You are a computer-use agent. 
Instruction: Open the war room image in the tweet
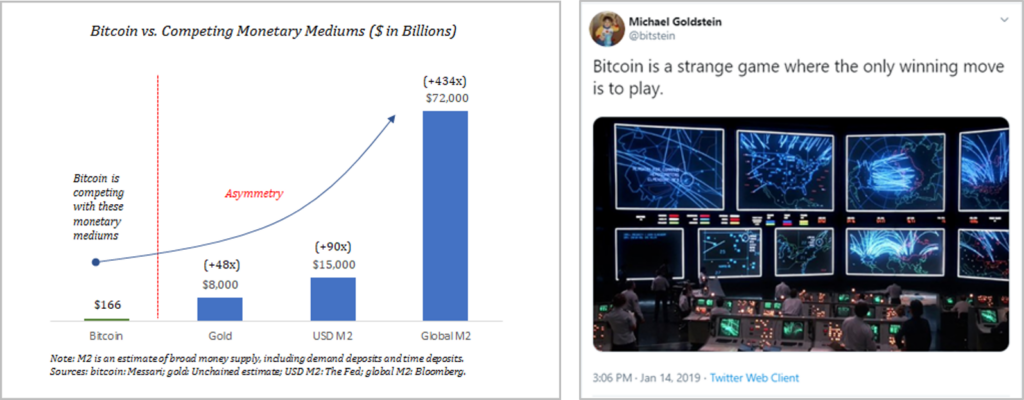[801, 236]
